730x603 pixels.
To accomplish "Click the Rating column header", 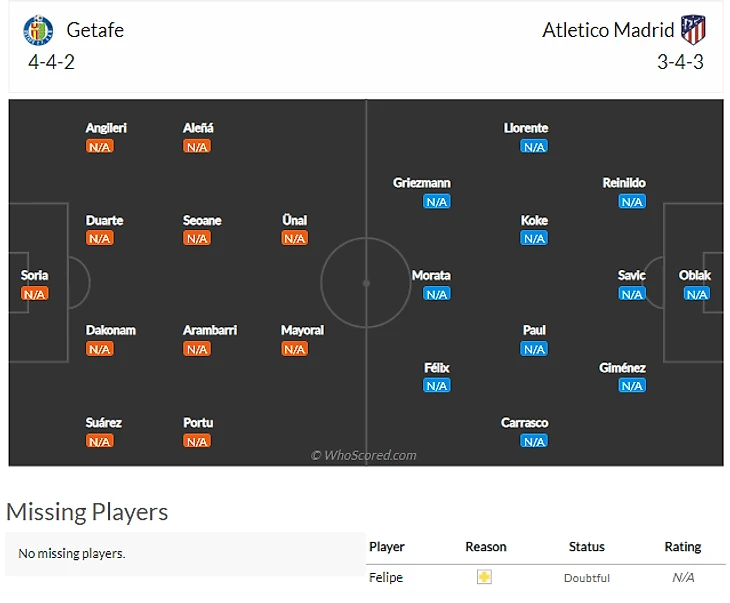I will 683,547.
